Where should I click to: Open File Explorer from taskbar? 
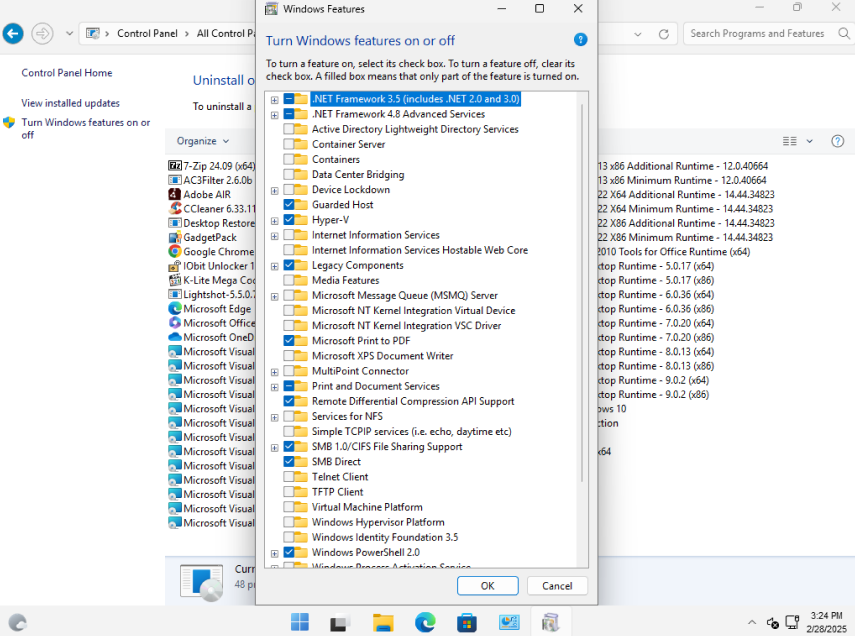coord(383,622)
